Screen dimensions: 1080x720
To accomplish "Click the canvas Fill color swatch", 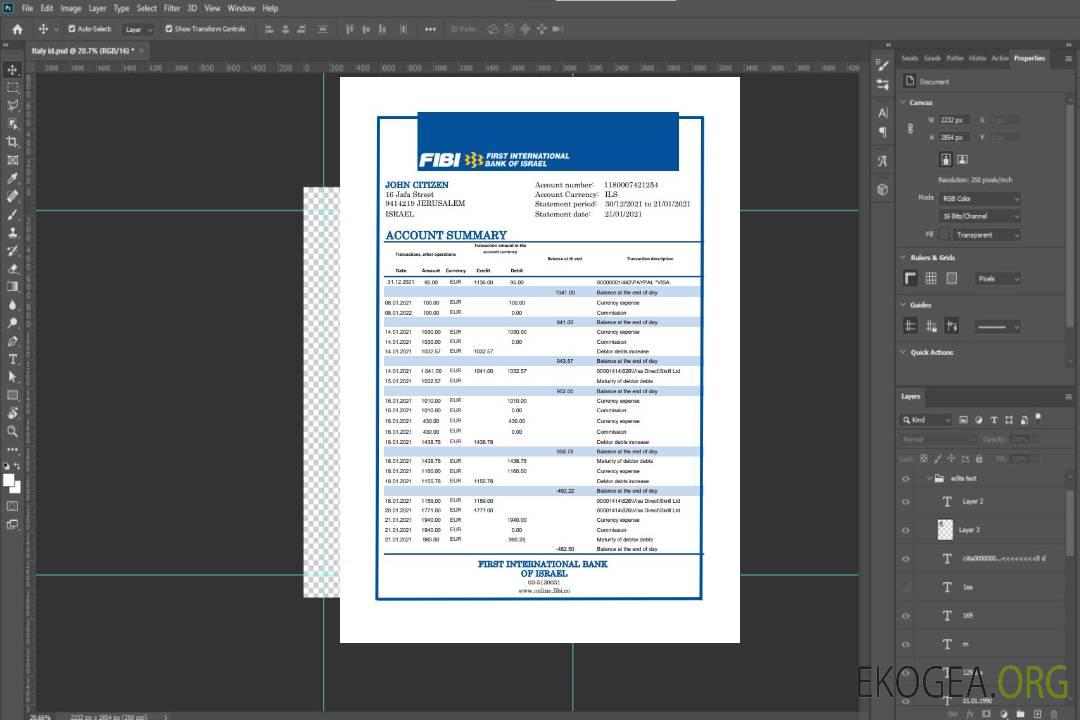I will (945, 235).
